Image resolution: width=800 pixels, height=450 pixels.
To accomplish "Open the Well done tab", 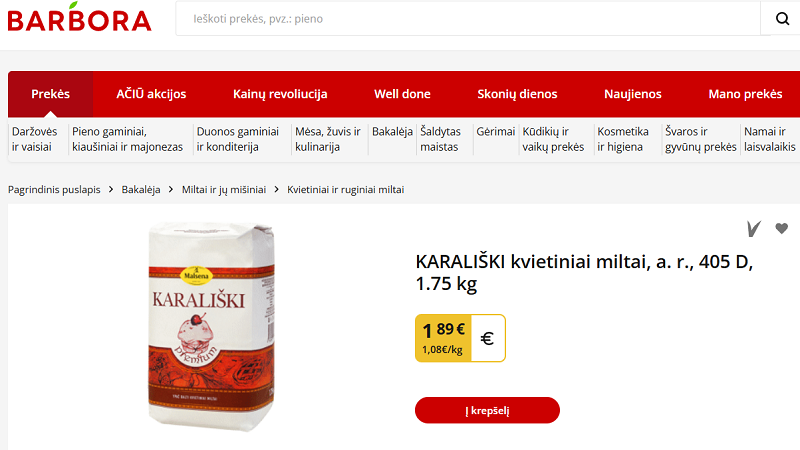I will (x=402, y=94).
